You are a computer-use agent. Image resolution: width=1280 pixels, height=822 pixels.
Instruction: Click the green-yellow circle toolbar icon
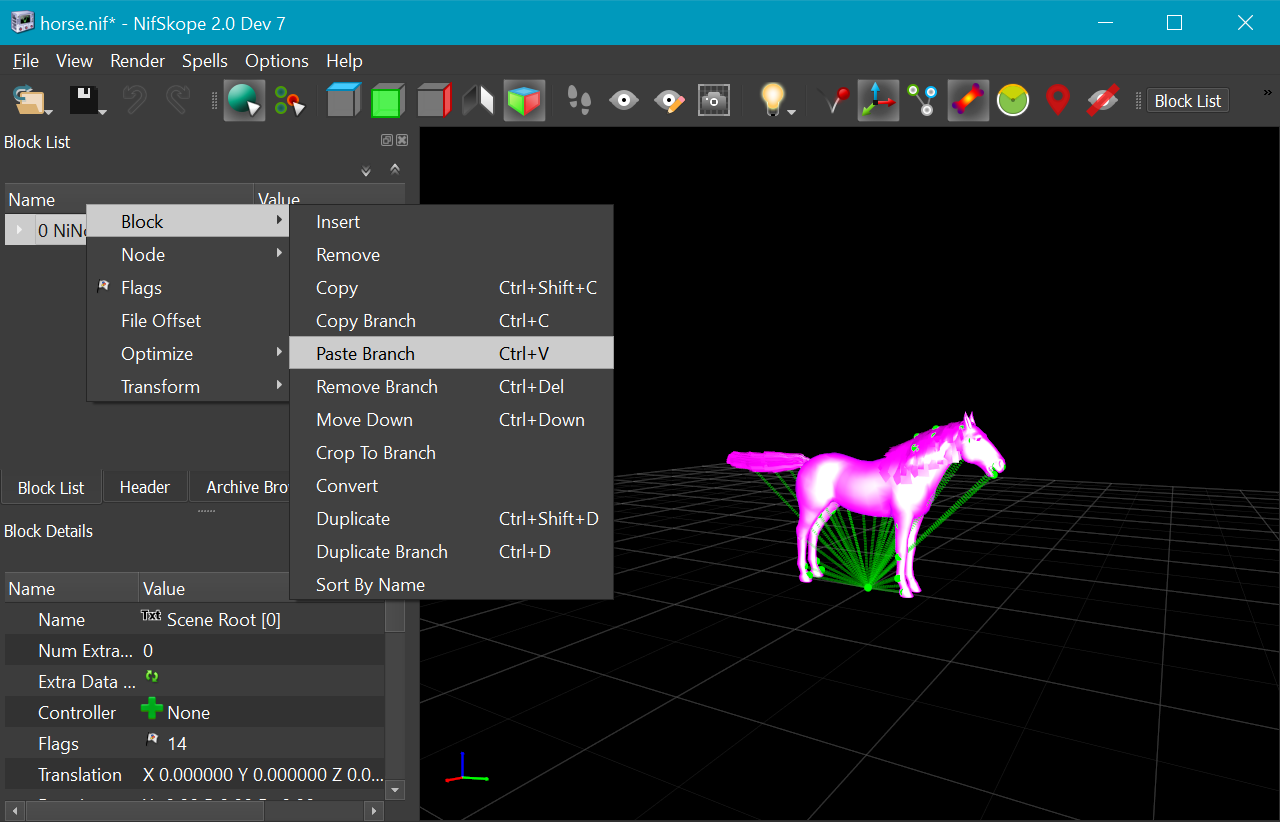click(x=1013, y=100)
